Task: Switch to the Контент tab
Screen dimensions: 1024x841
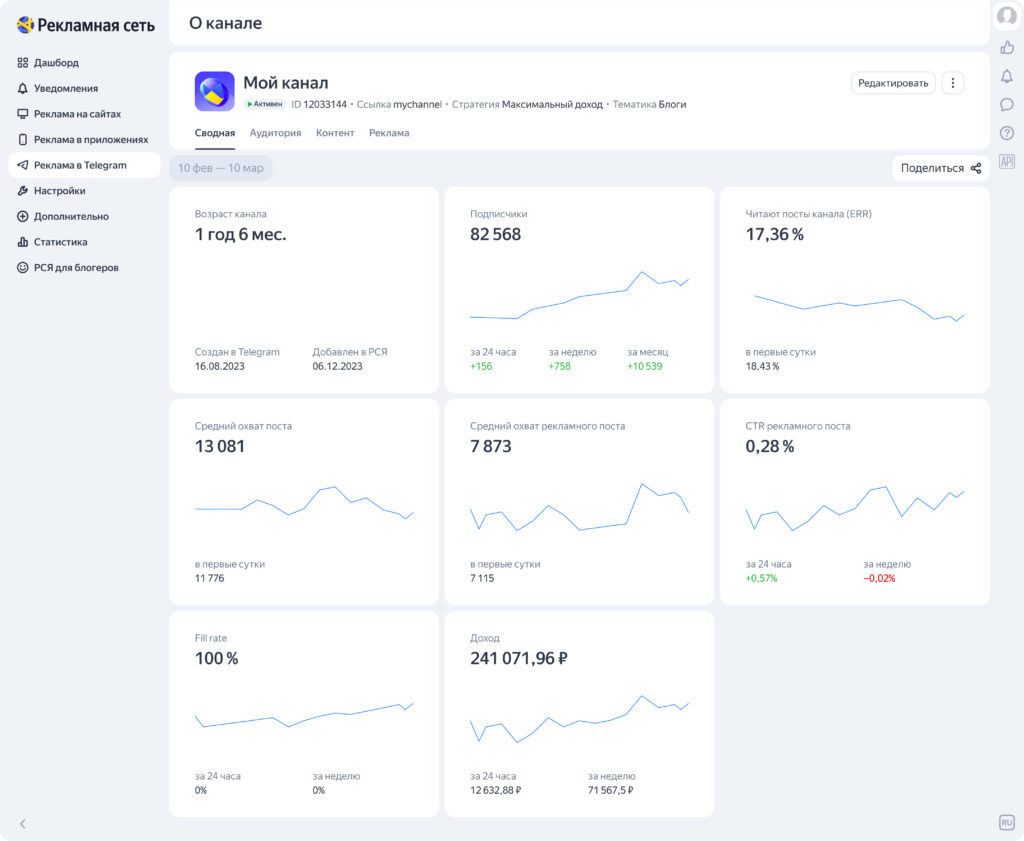Action: tap(335, 133)
